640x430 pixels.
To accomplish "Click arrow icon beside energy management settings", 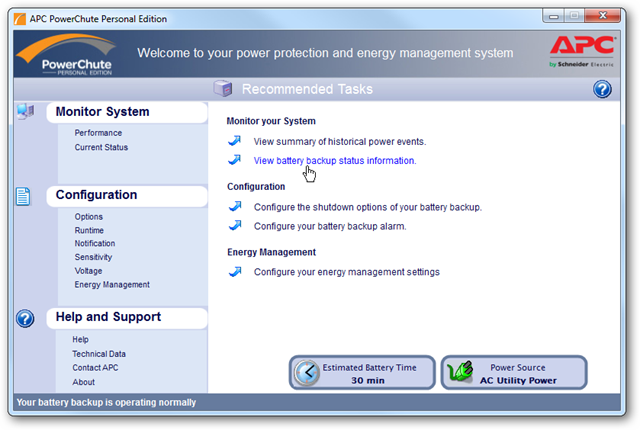I will tap(235, 271).
